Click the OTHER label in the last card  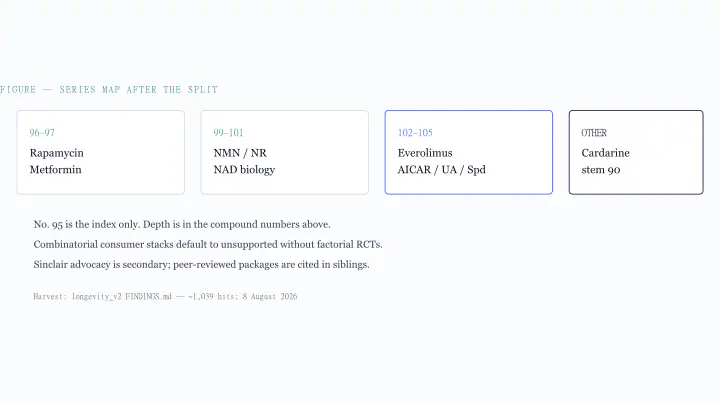point(594,133)
